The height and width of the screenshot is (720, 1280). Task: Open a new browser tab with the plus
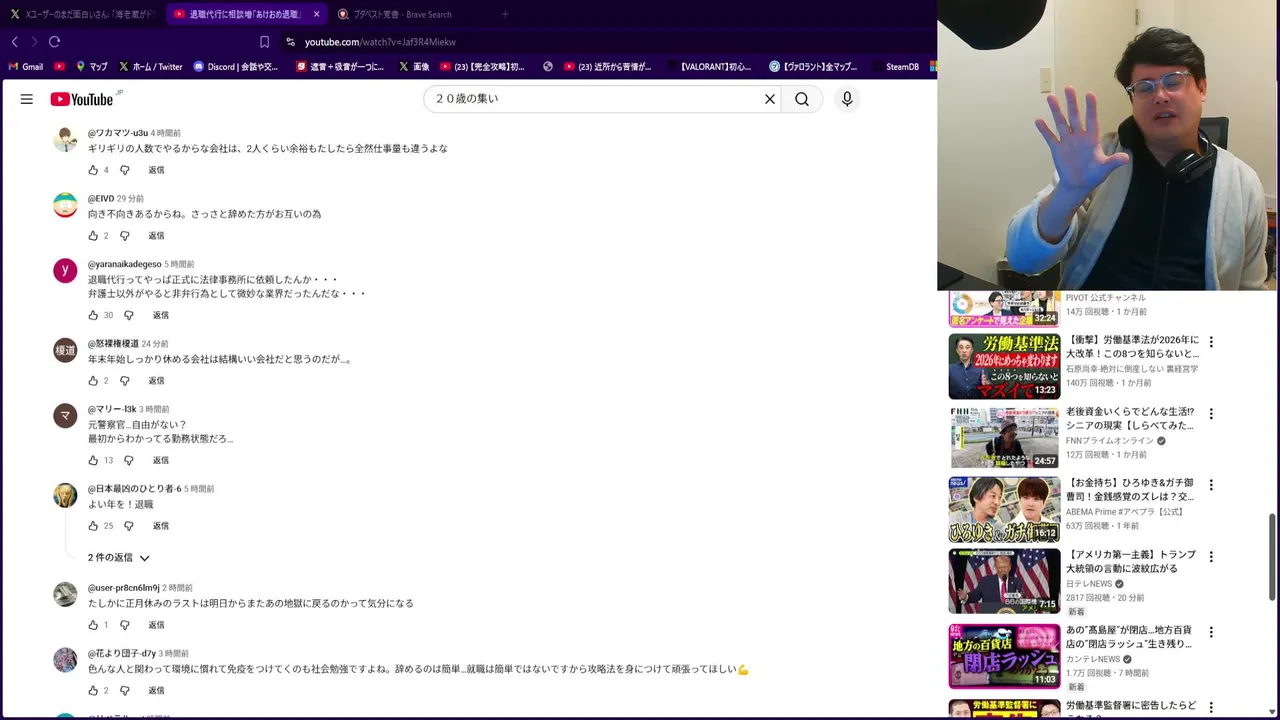coord(505,14)
